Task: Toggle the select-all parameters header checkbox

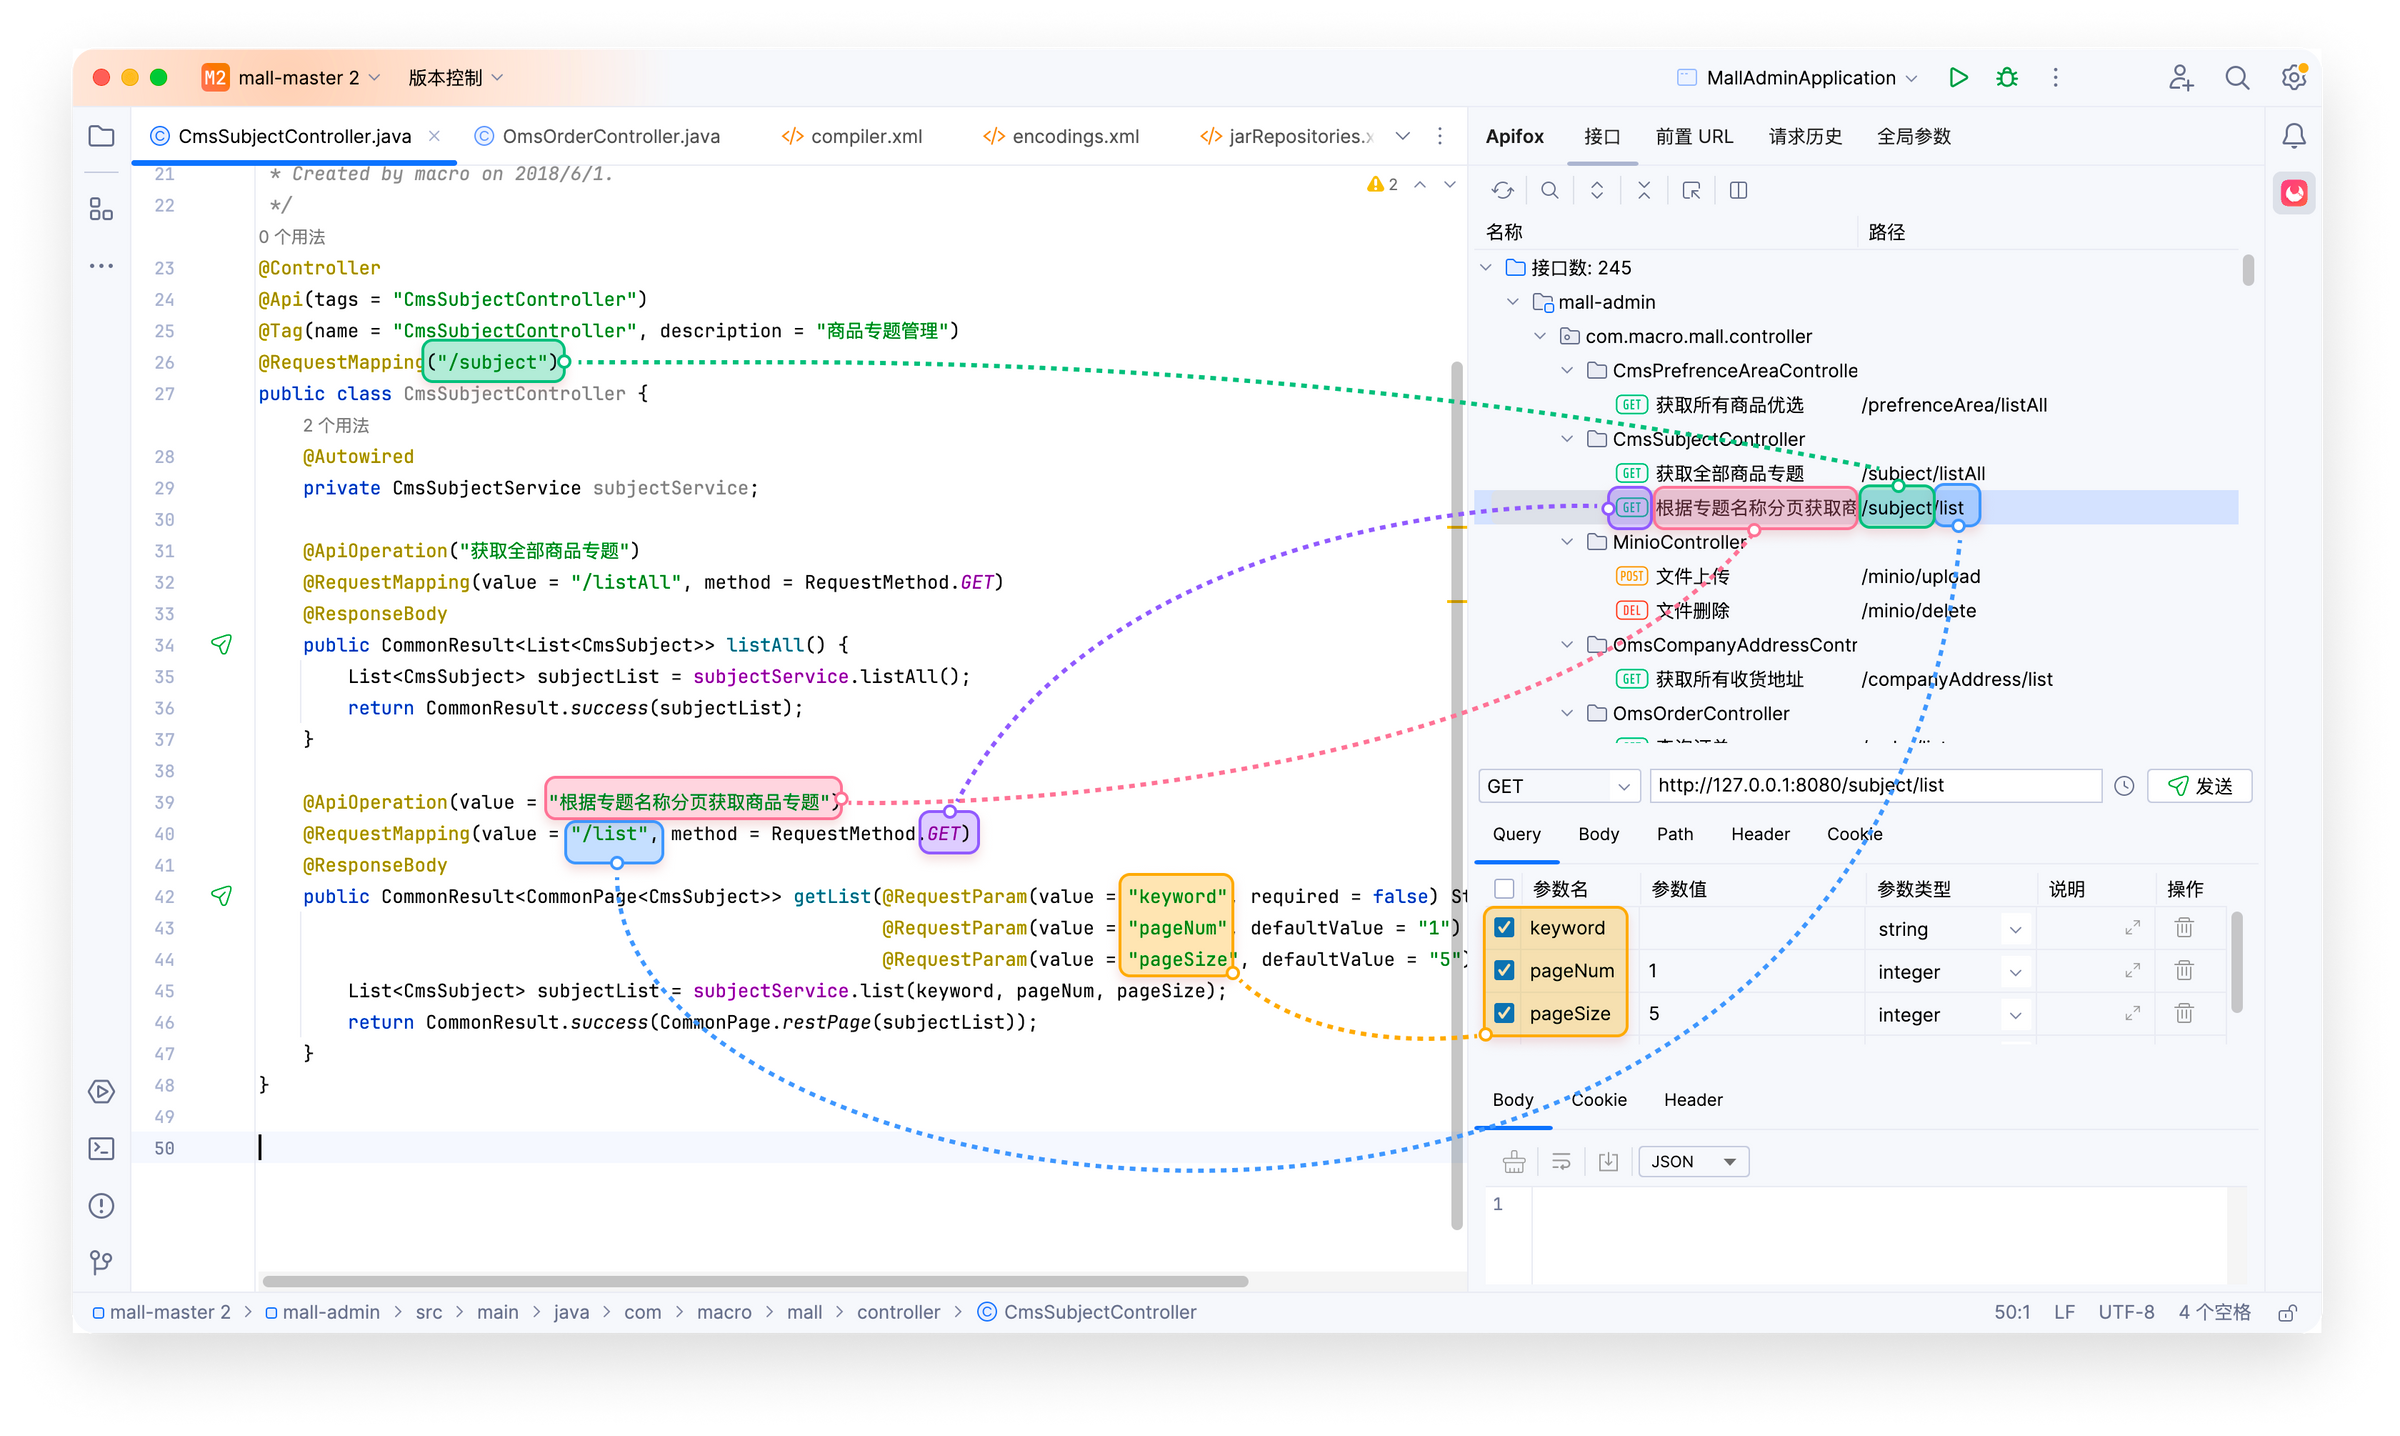Action: (x=1504, y=889)
